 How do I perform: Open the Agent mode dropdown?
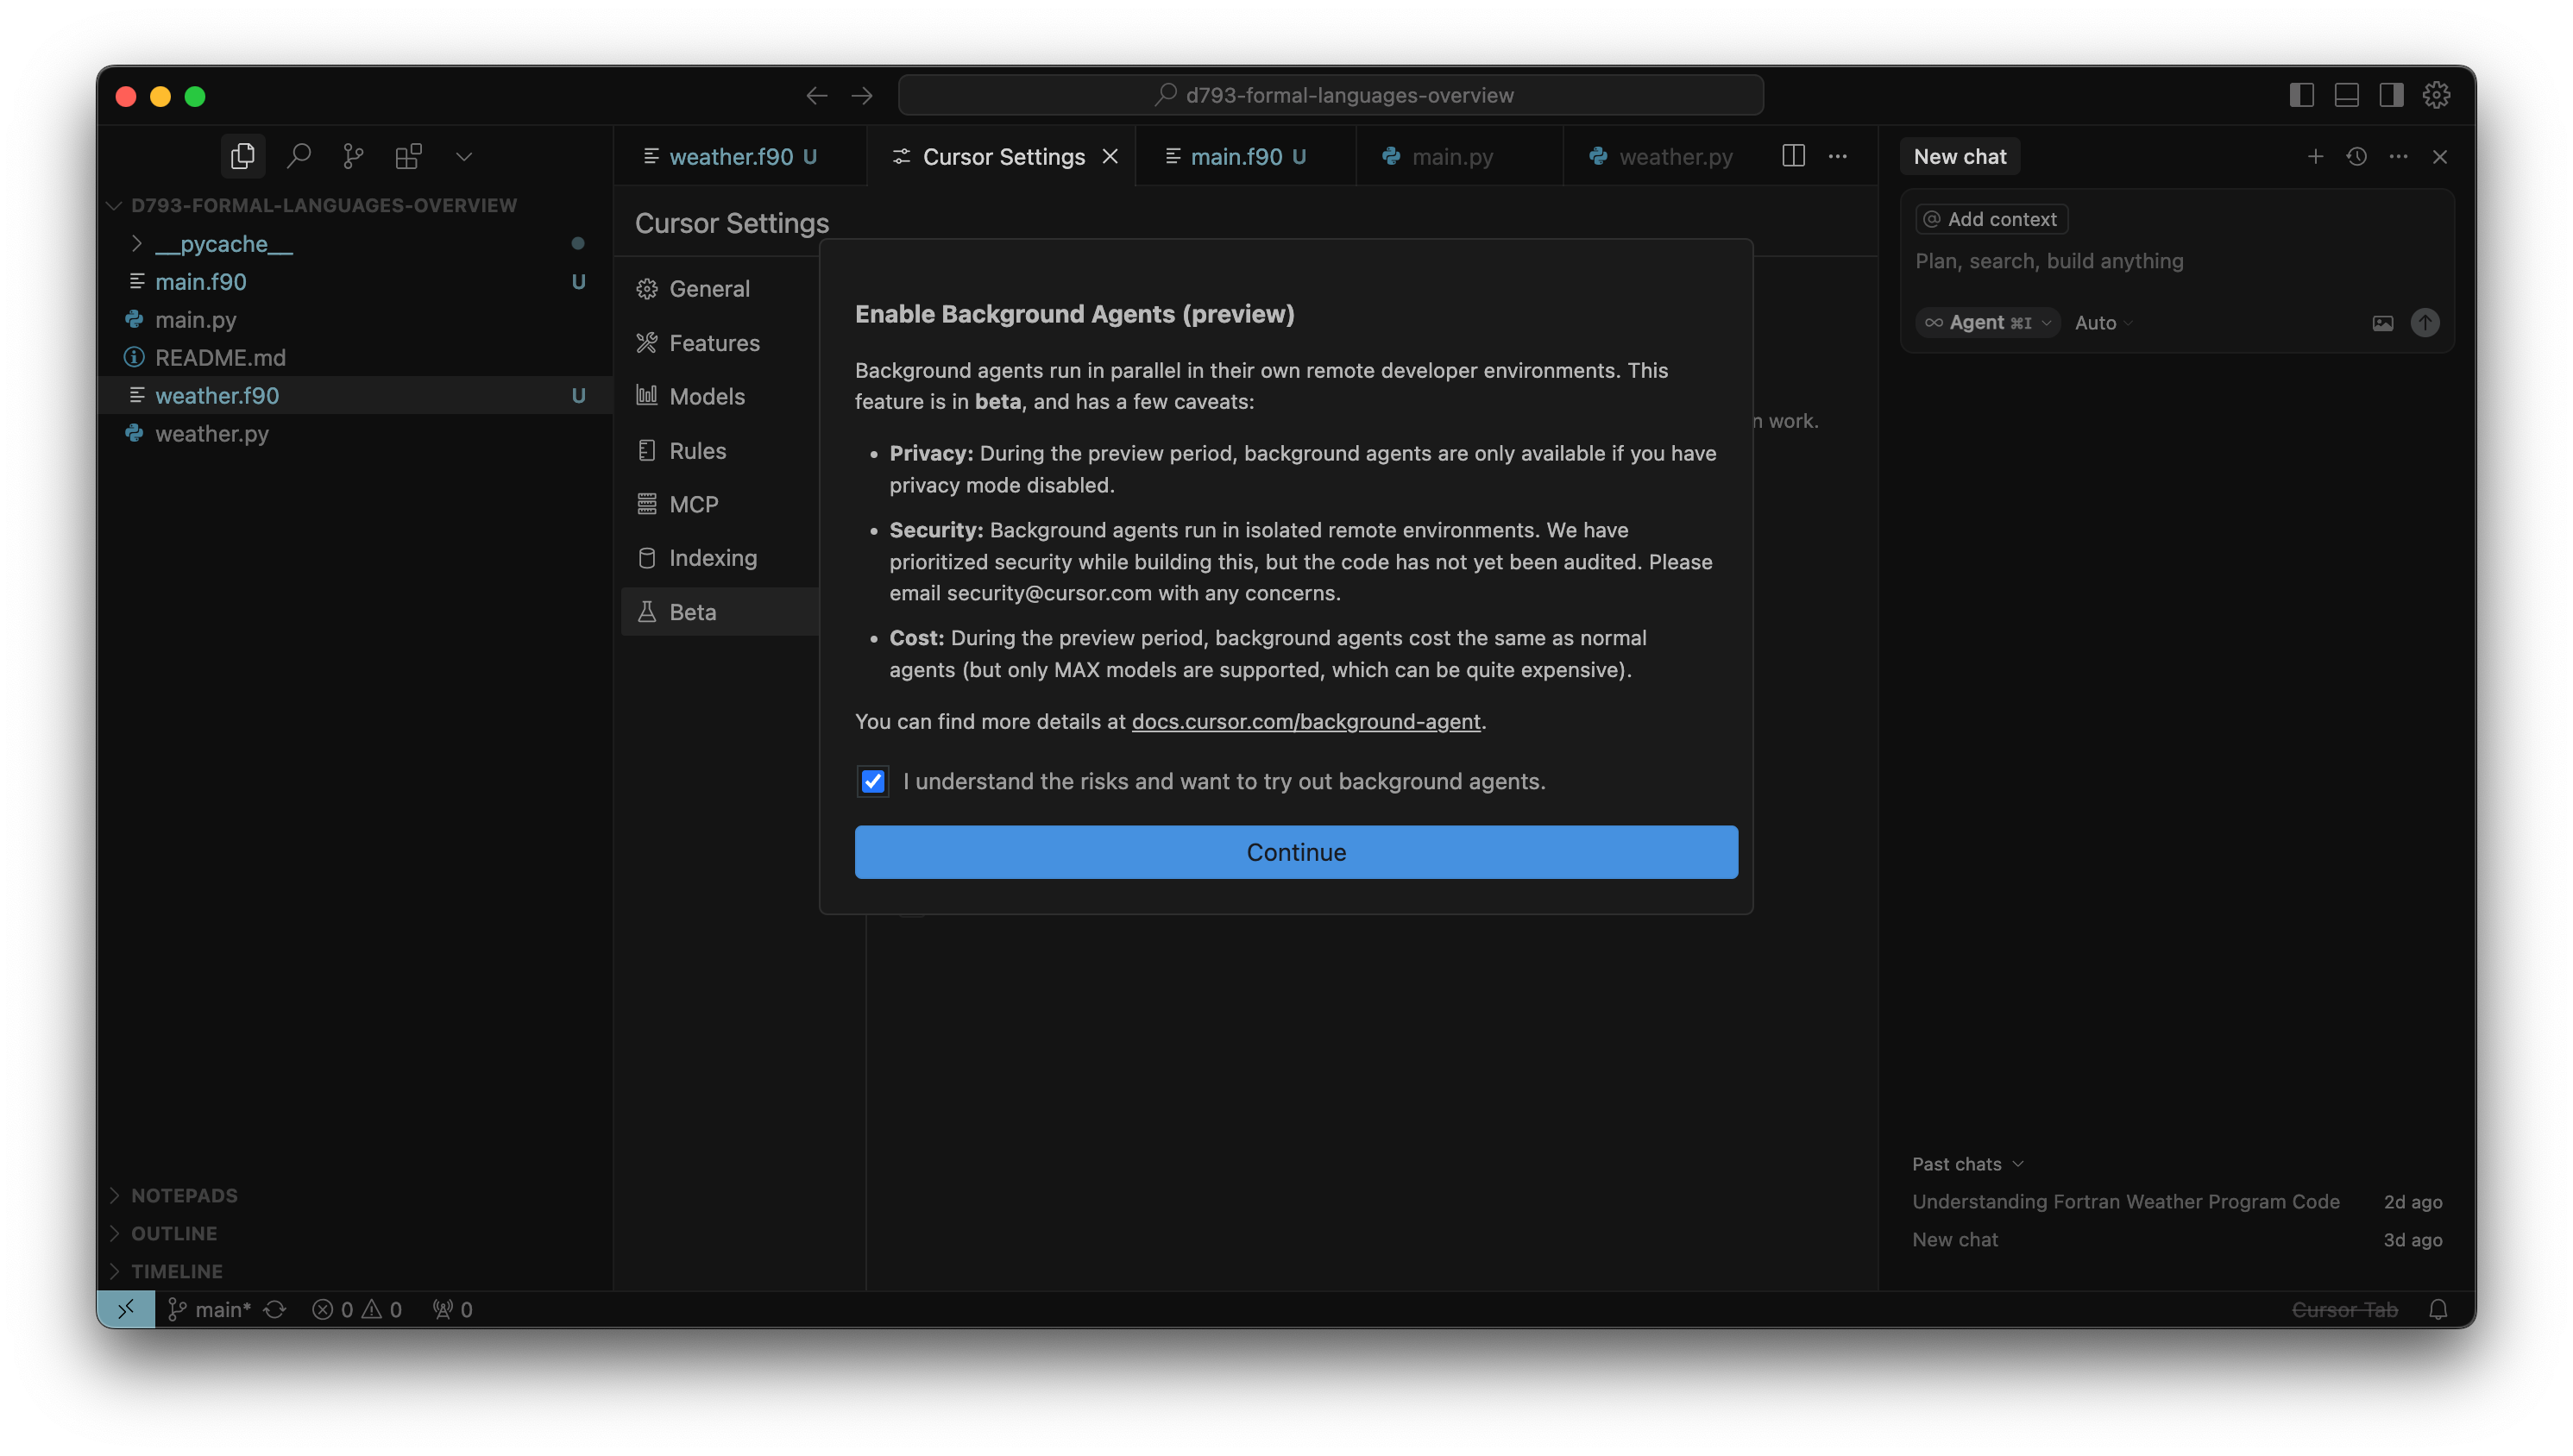(x=1988, y=323)
